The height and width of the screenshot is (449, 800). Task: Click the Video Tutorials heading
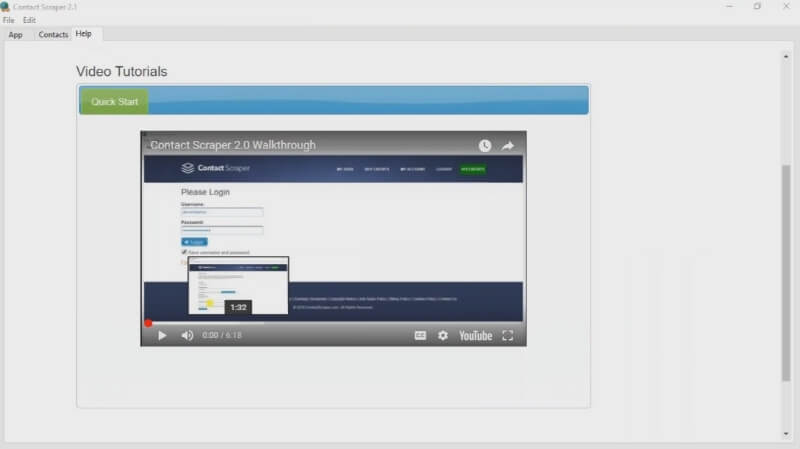coord(121,71)
